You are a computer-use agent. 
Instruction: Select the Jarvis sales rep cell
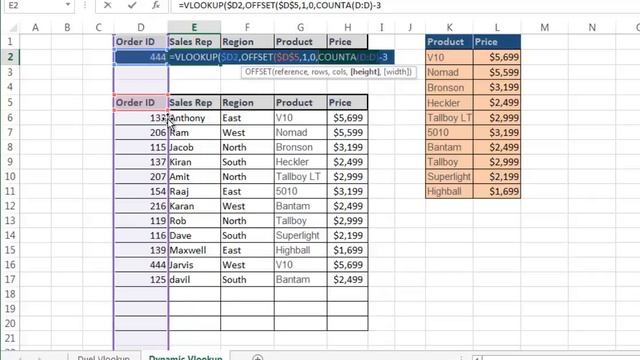[194, 265]
